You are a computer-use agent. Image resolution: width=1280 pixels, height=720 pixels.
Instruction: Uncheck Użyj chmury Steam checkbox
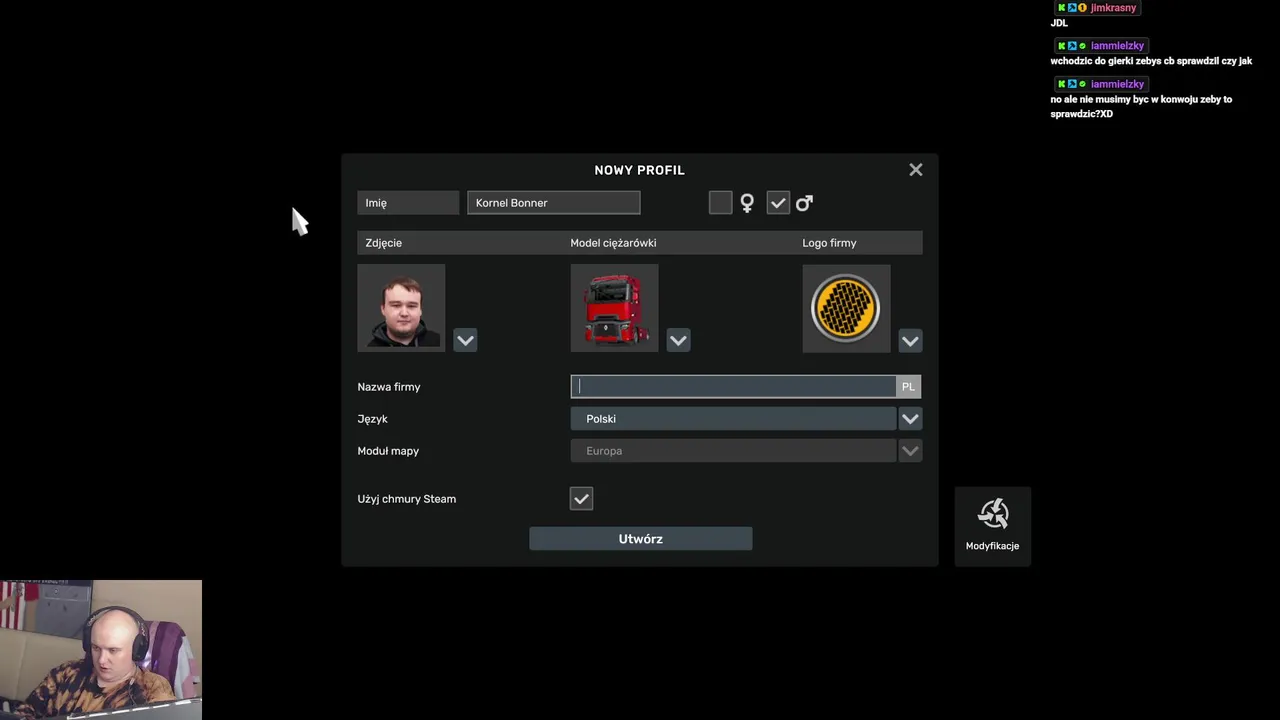[581, 498]
